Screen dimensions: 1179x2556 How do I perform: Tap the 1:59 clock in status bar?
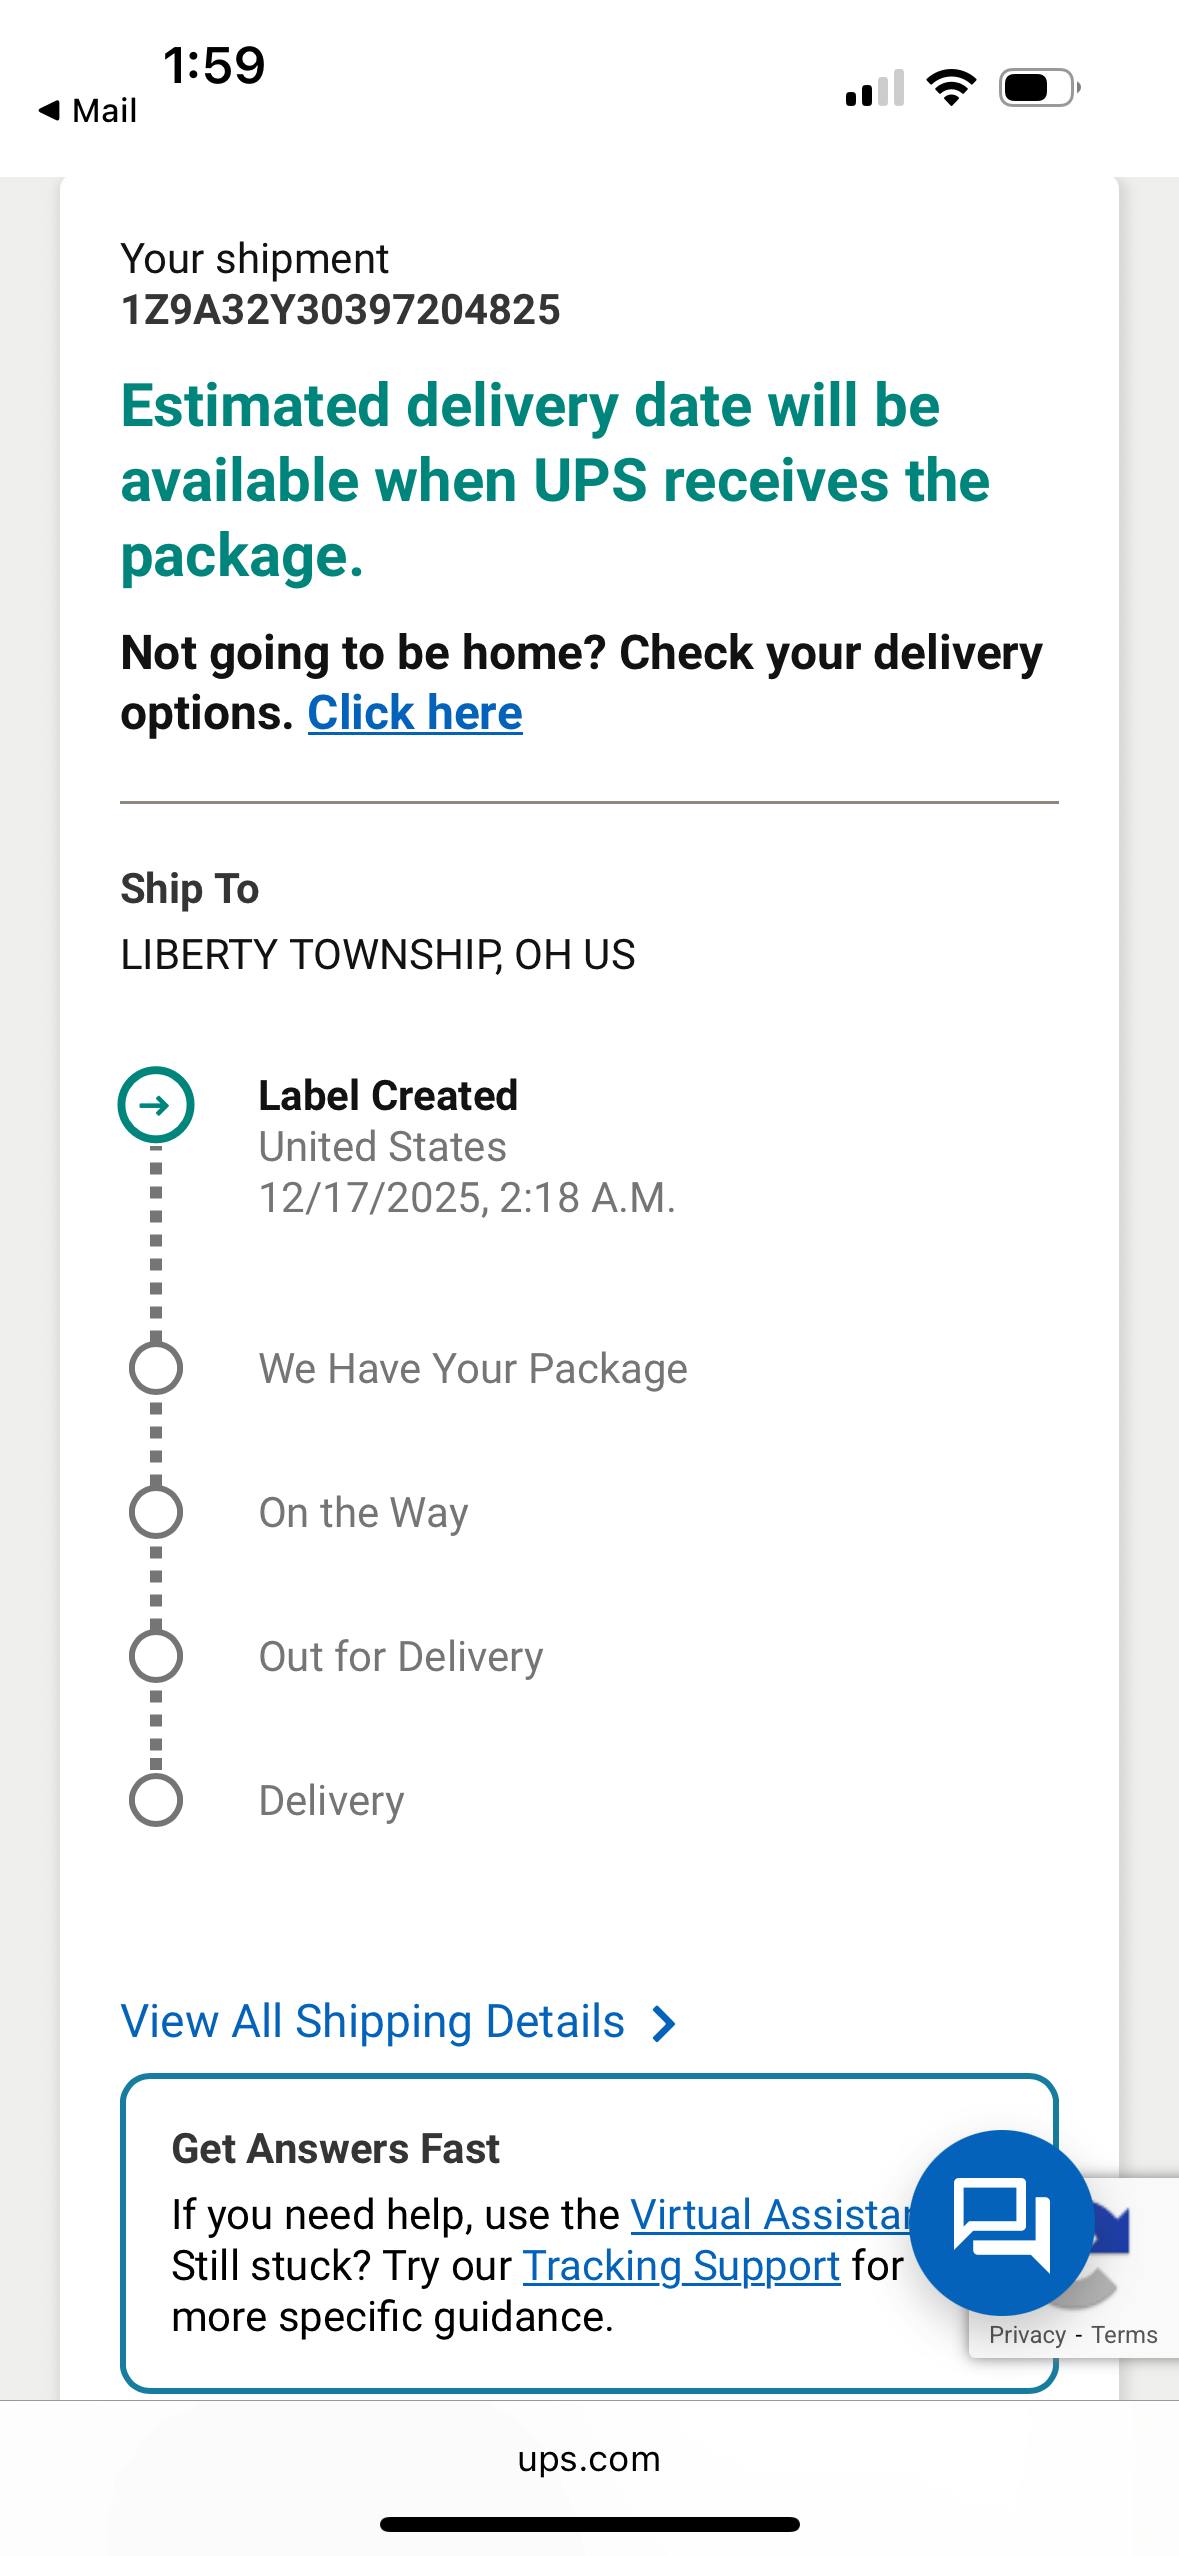(x=214, y=66)
